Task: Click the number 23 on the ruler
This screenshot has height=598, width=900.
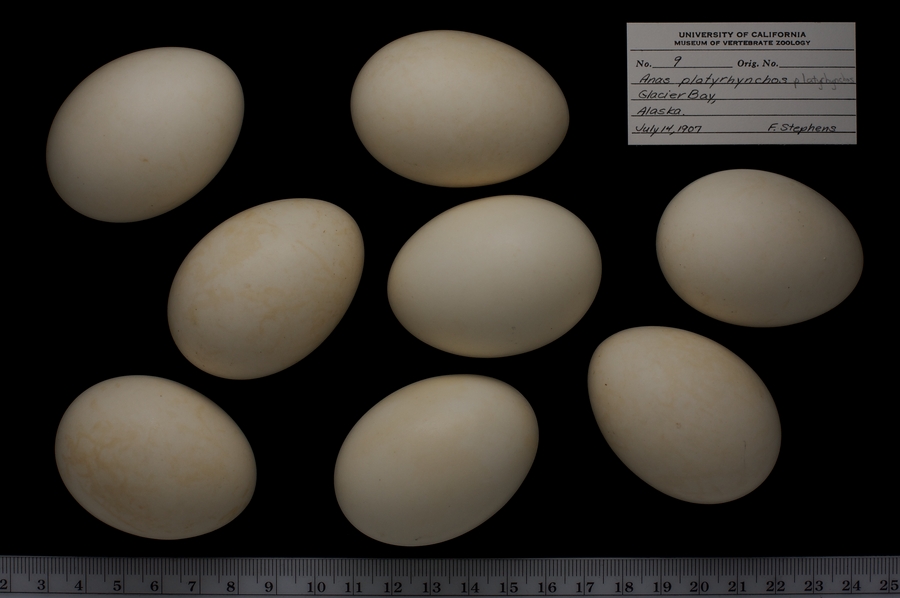Action: pos(814,586)
